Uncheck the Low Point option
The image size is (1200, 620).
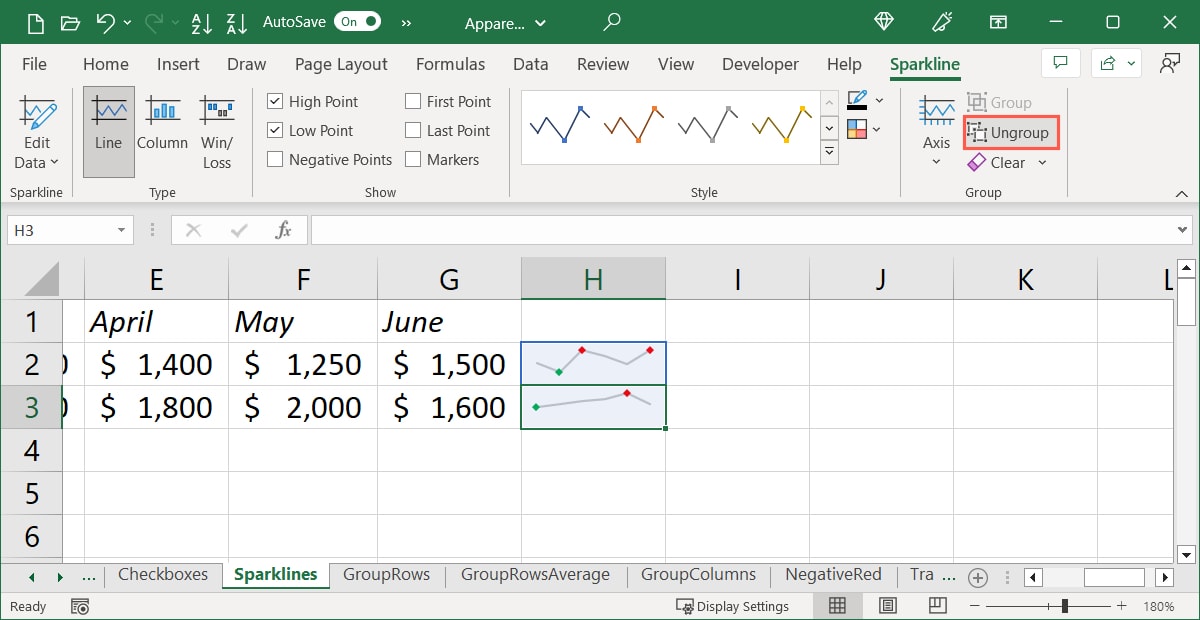274,130
